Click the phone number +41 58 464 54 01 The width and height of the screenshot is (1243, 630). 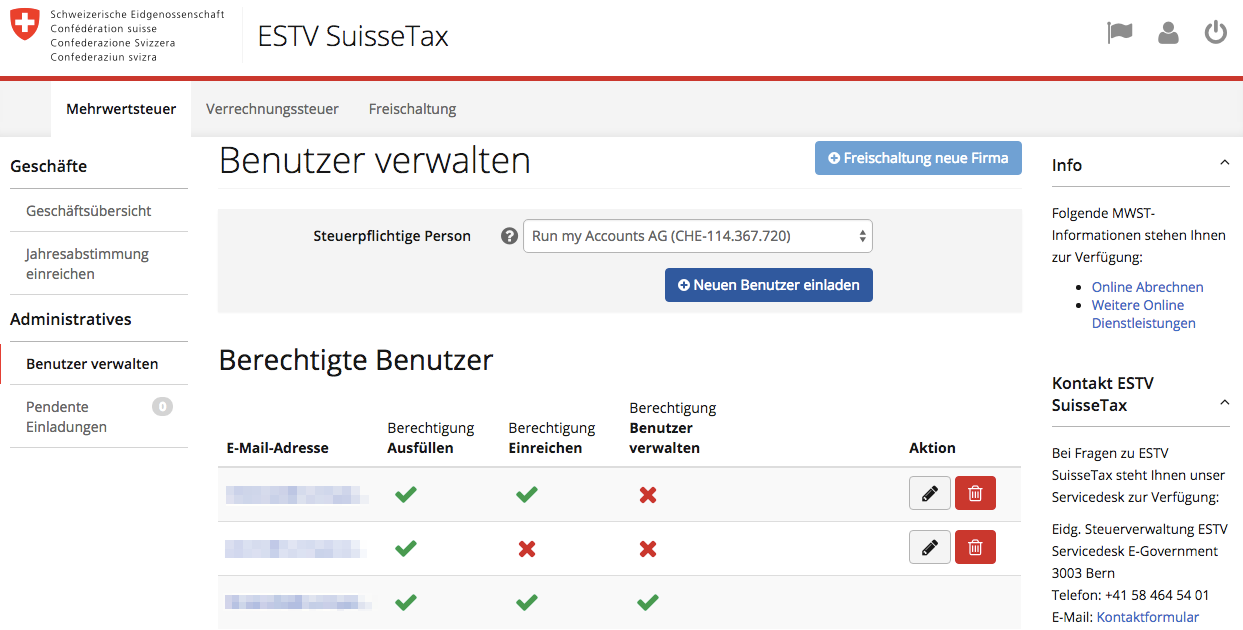1157,595
